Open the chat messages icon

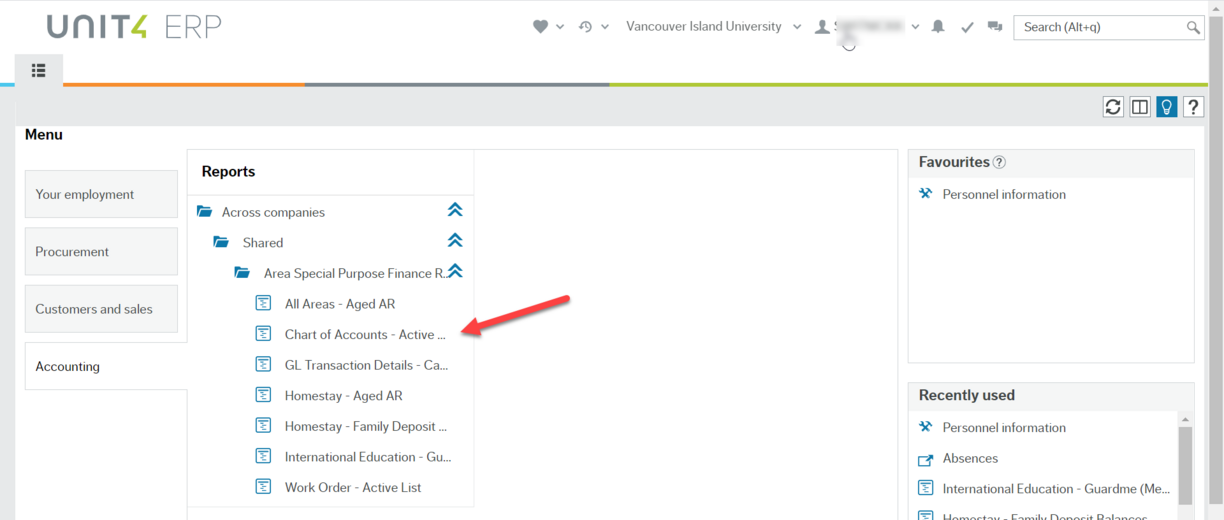pyautogui.click(x=995, y=27)
